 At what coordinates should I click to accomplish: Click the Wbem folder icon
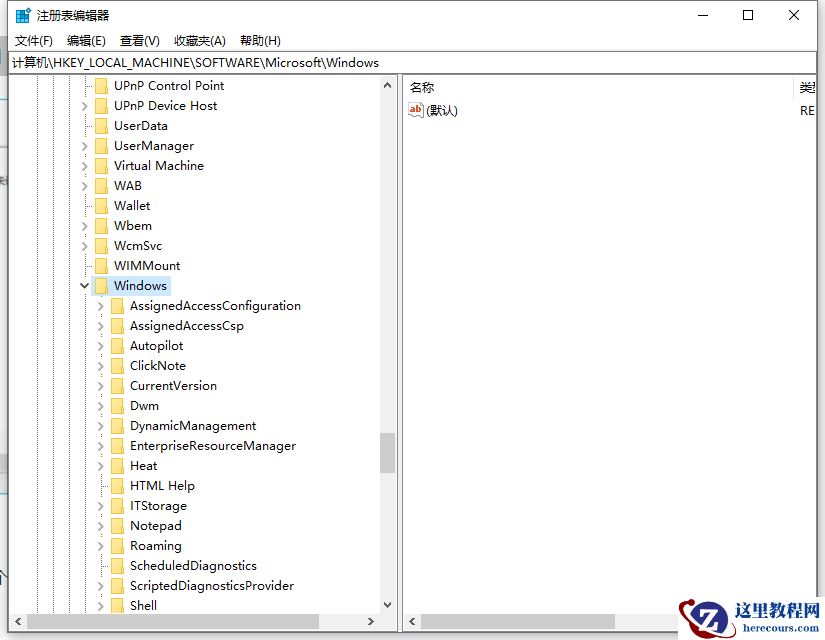pos(103,225)
